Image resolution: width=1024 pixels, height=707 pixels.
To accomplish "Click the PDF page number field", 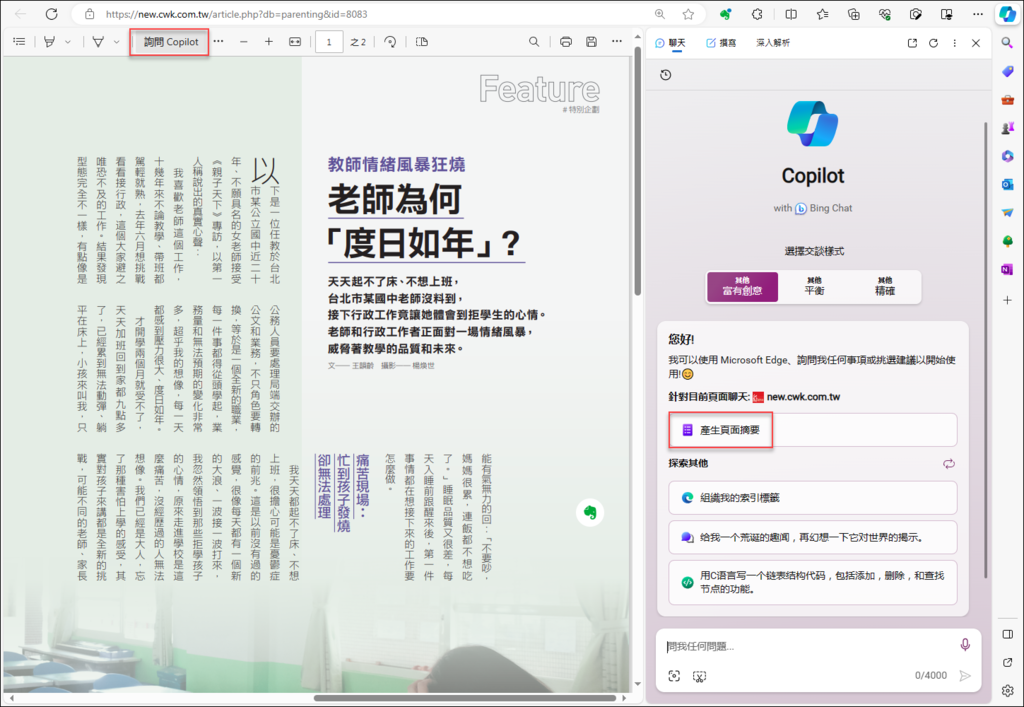I will (x=329, y=42).
